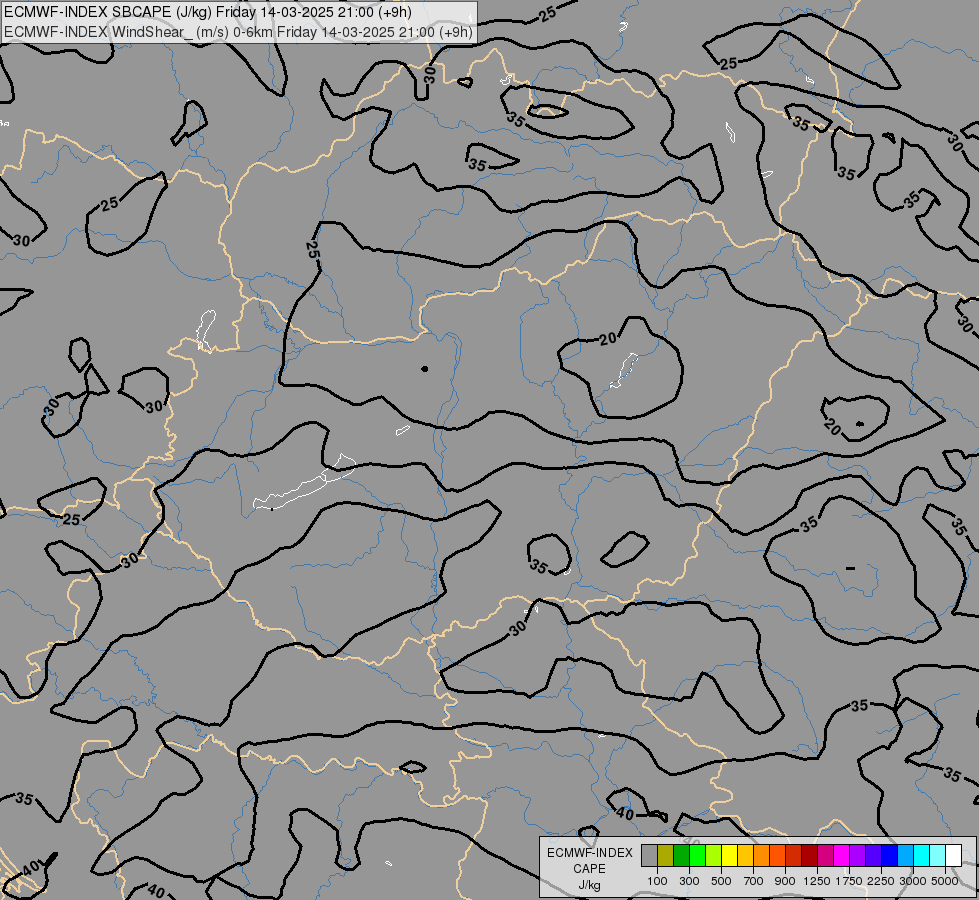Click the '1250' legend tick label
979x900 pixels.
pyautogui.click(x=817, y=881)
